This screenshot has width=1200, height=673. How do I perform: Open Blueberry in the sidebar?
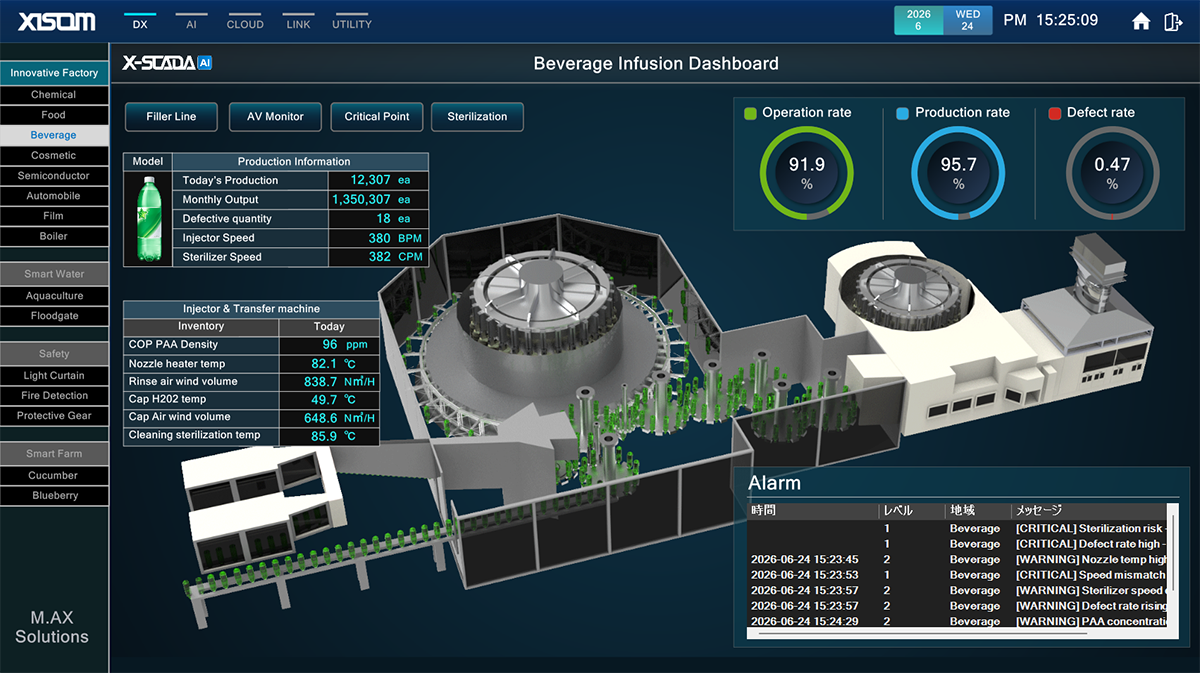point(54,496)
